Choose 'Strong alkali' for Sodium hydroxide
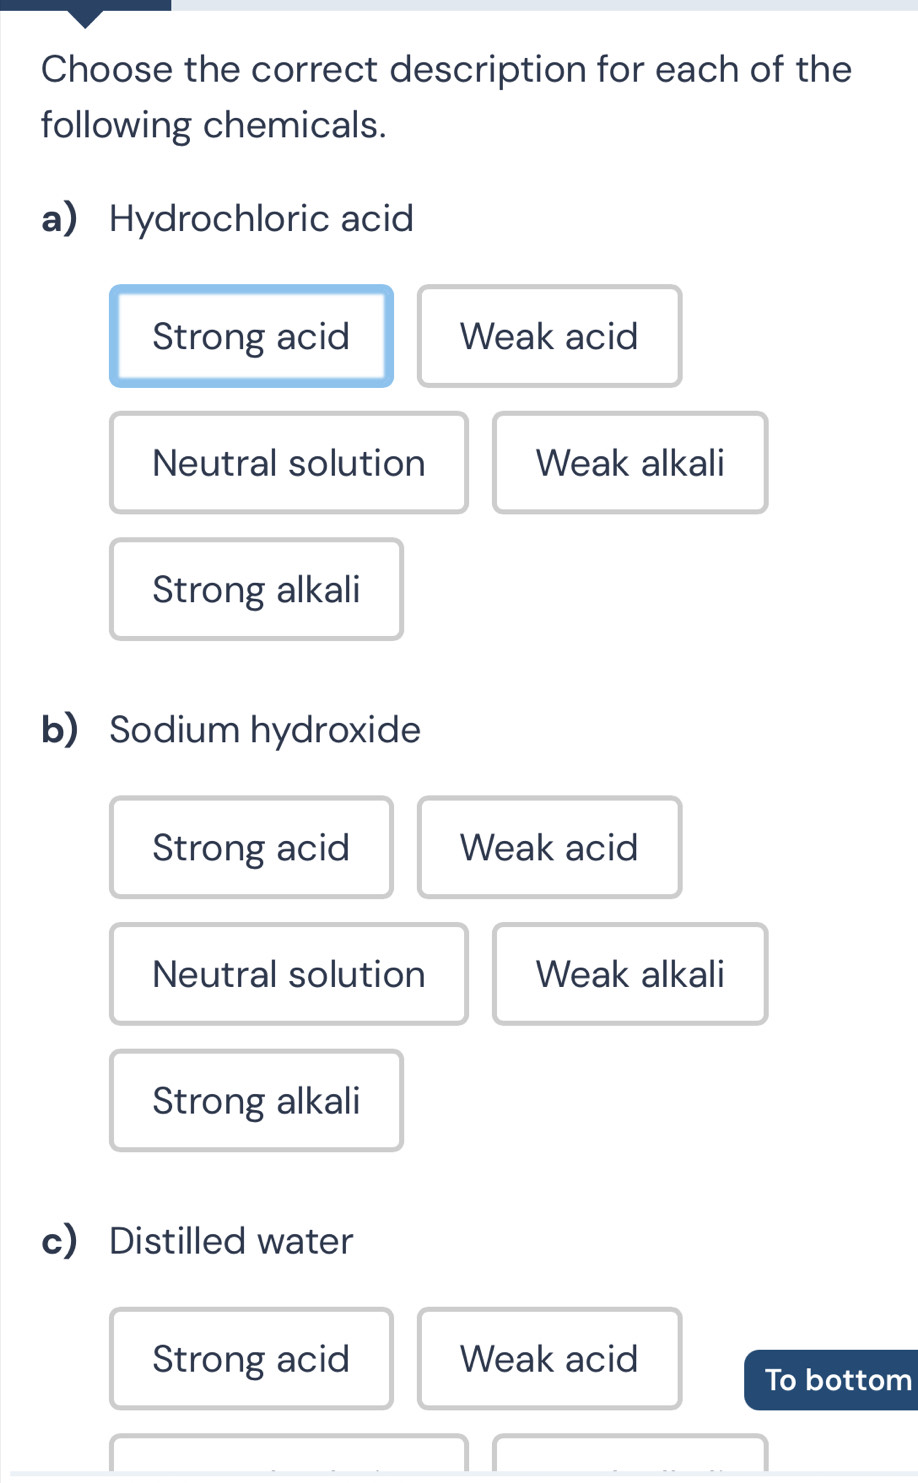This screenshot has width=918, height=1483. (255, 1100)
